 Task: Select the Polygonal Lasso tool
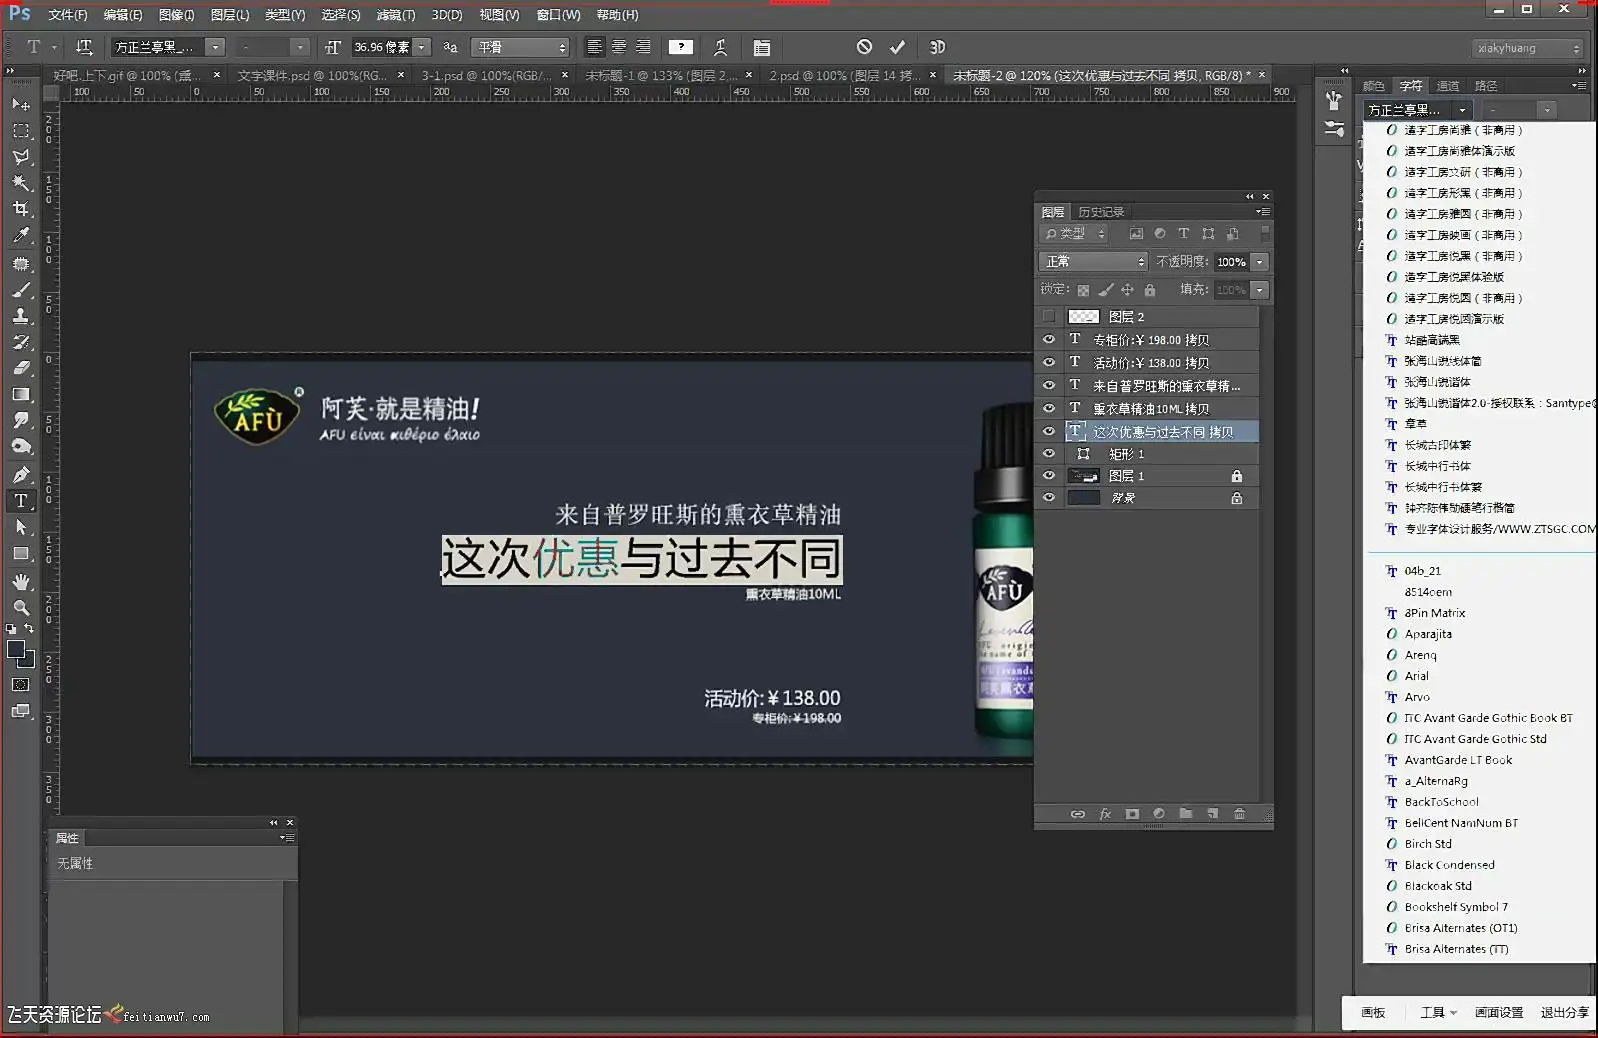pos(21,157)
